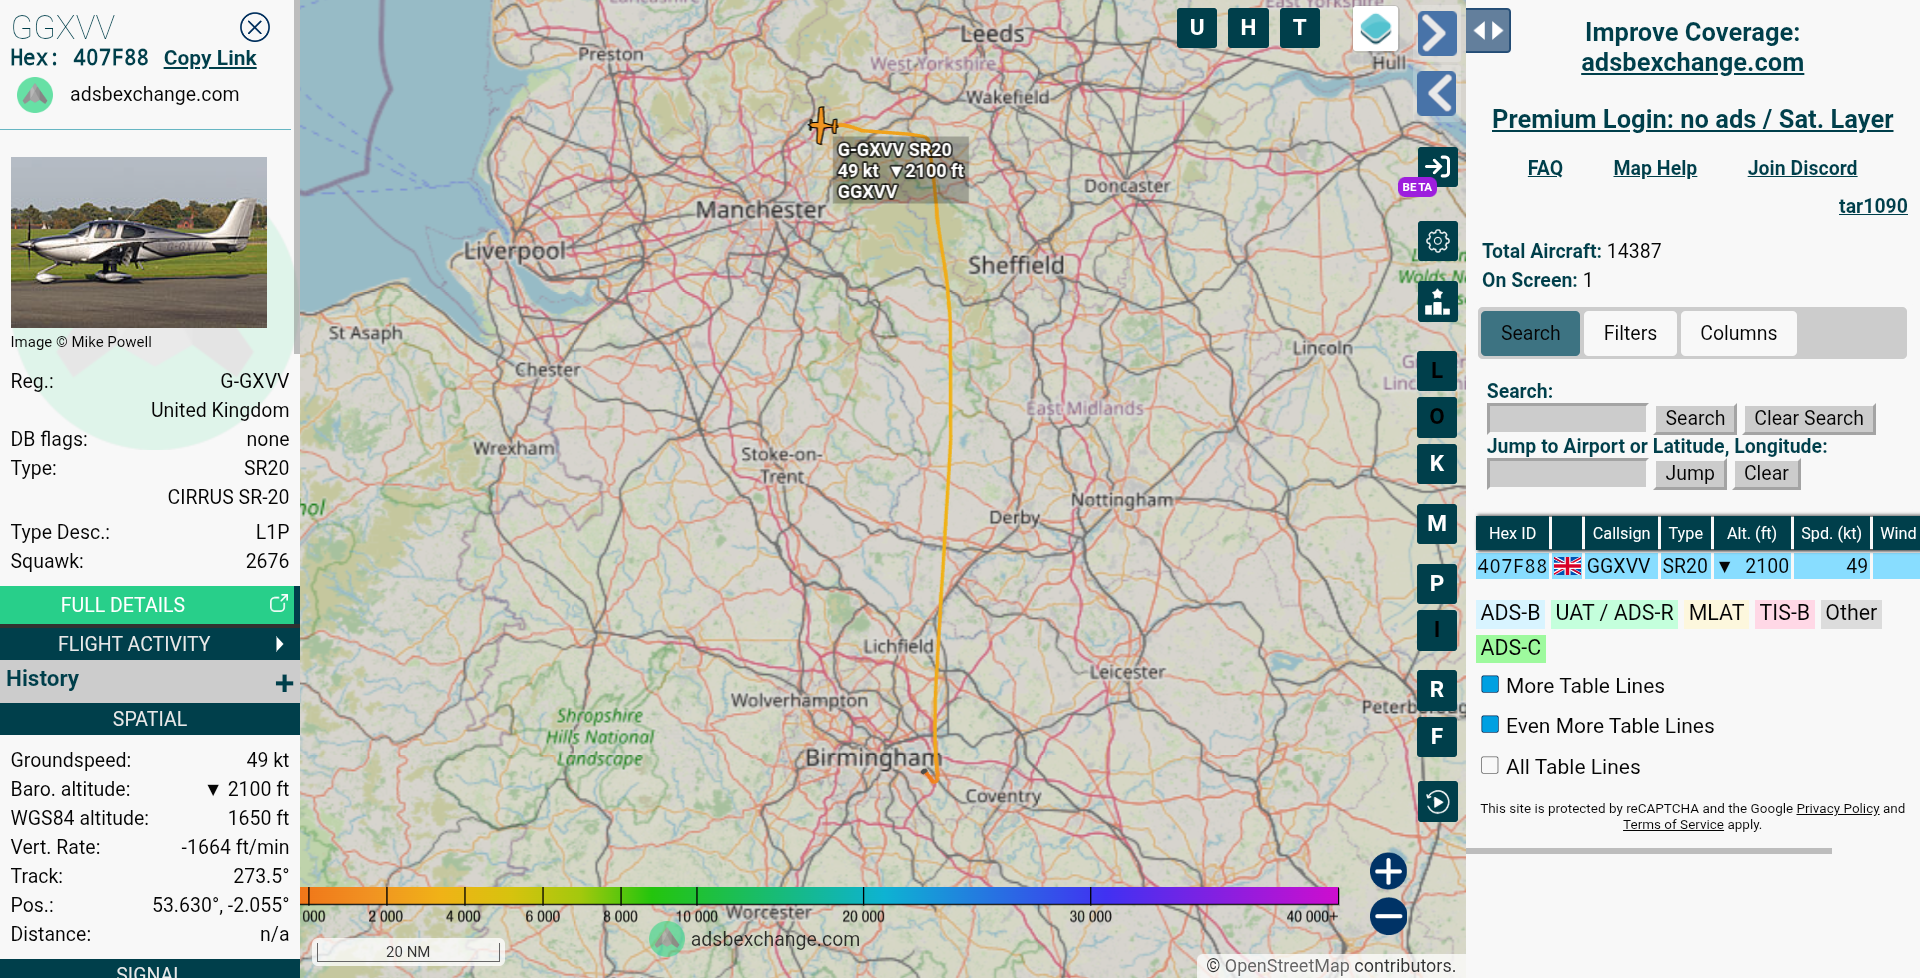Uncheck More Table Lines option
This screenshot has width=1920, height=978.
point(1490,685)
